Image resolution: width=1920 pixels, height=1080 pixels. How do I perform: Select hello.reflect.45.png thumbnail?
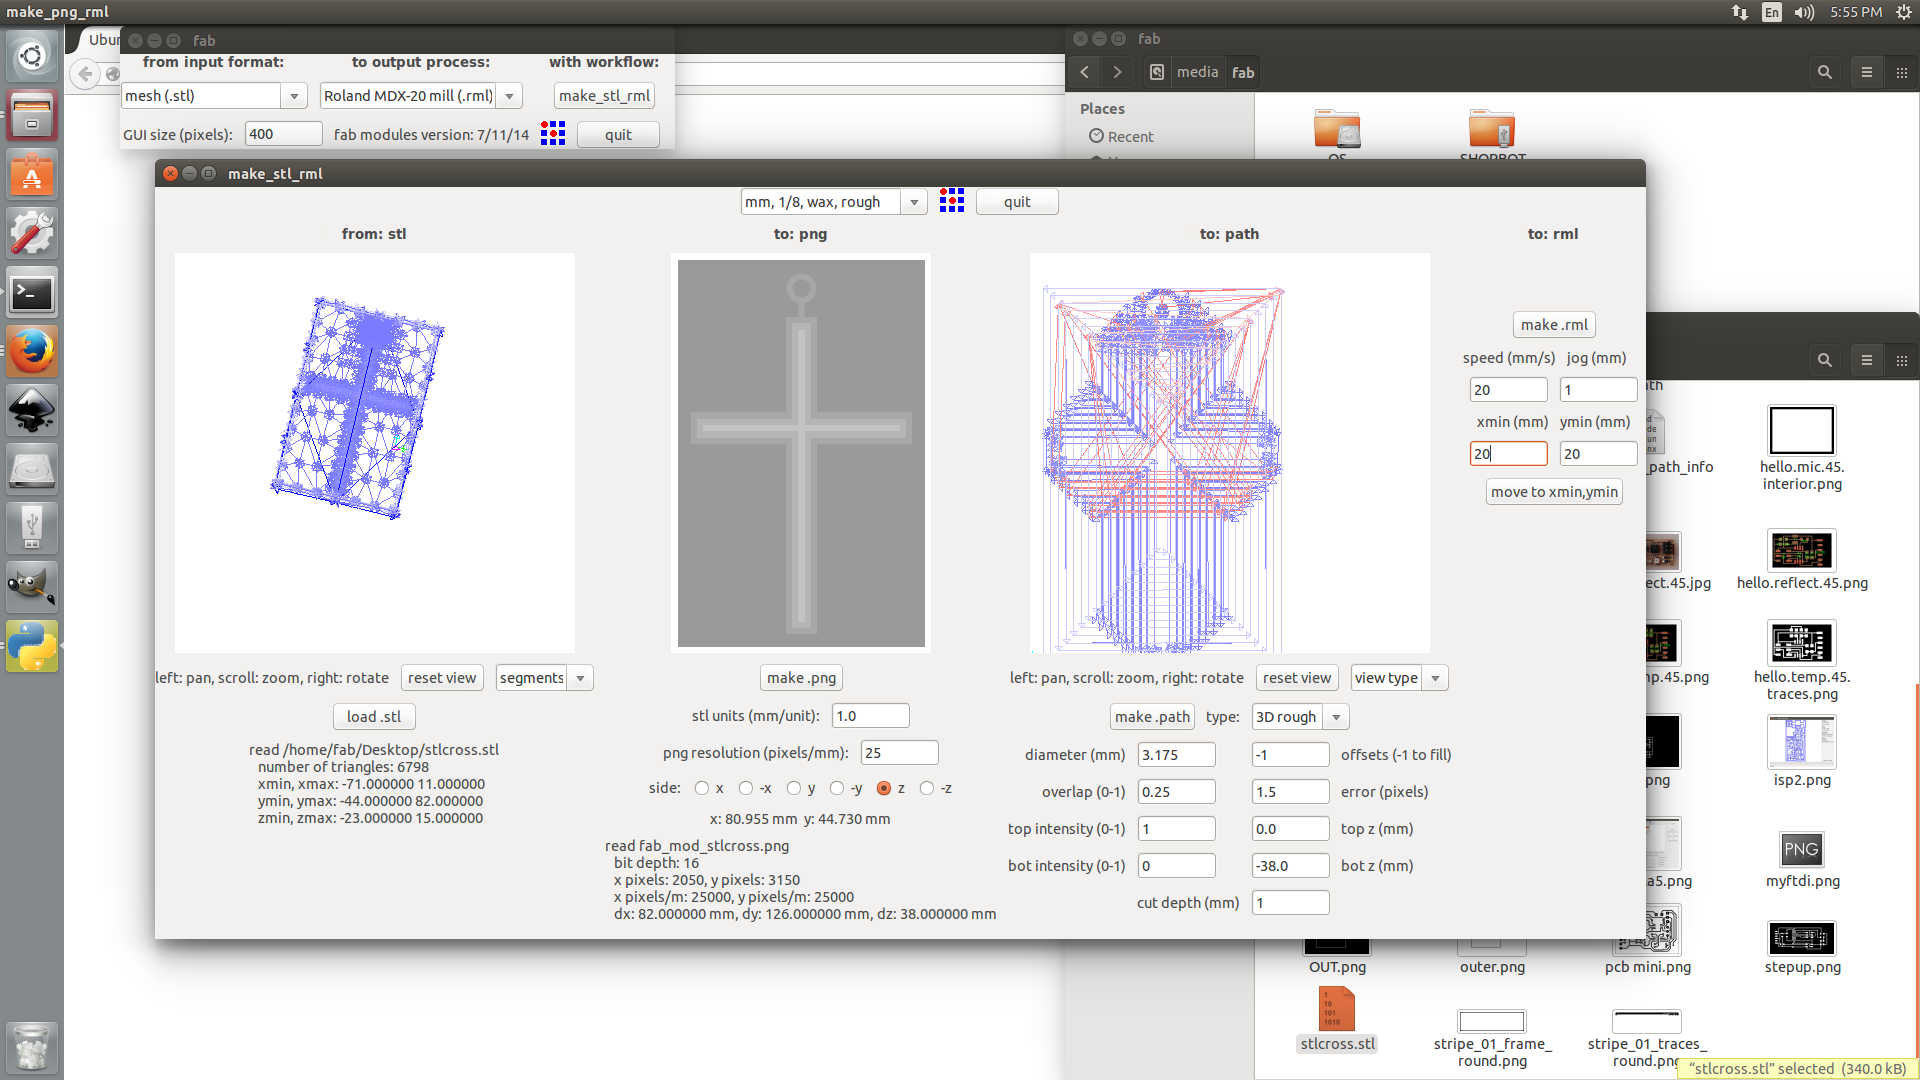click(x=1802, y=550)
